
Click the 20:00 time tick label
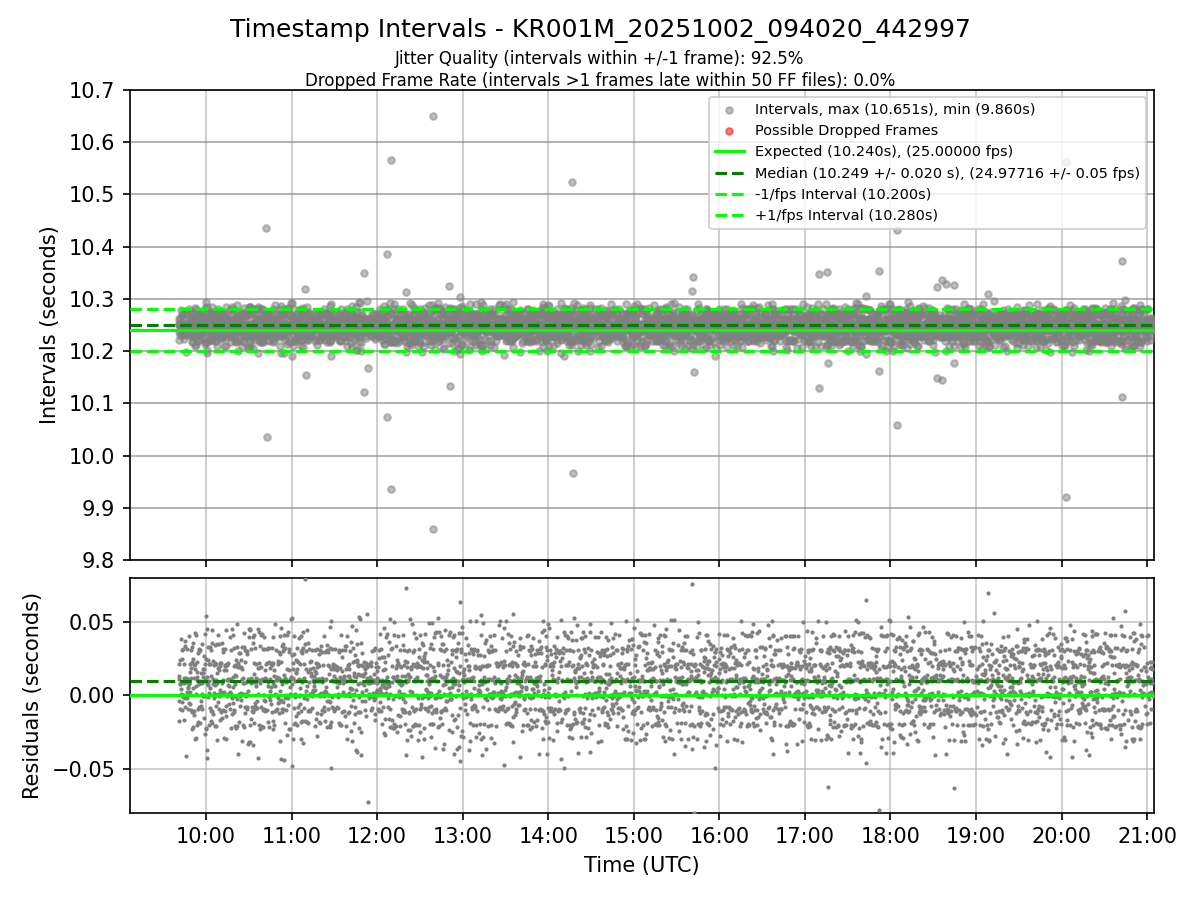click(x=1061, y=836)
